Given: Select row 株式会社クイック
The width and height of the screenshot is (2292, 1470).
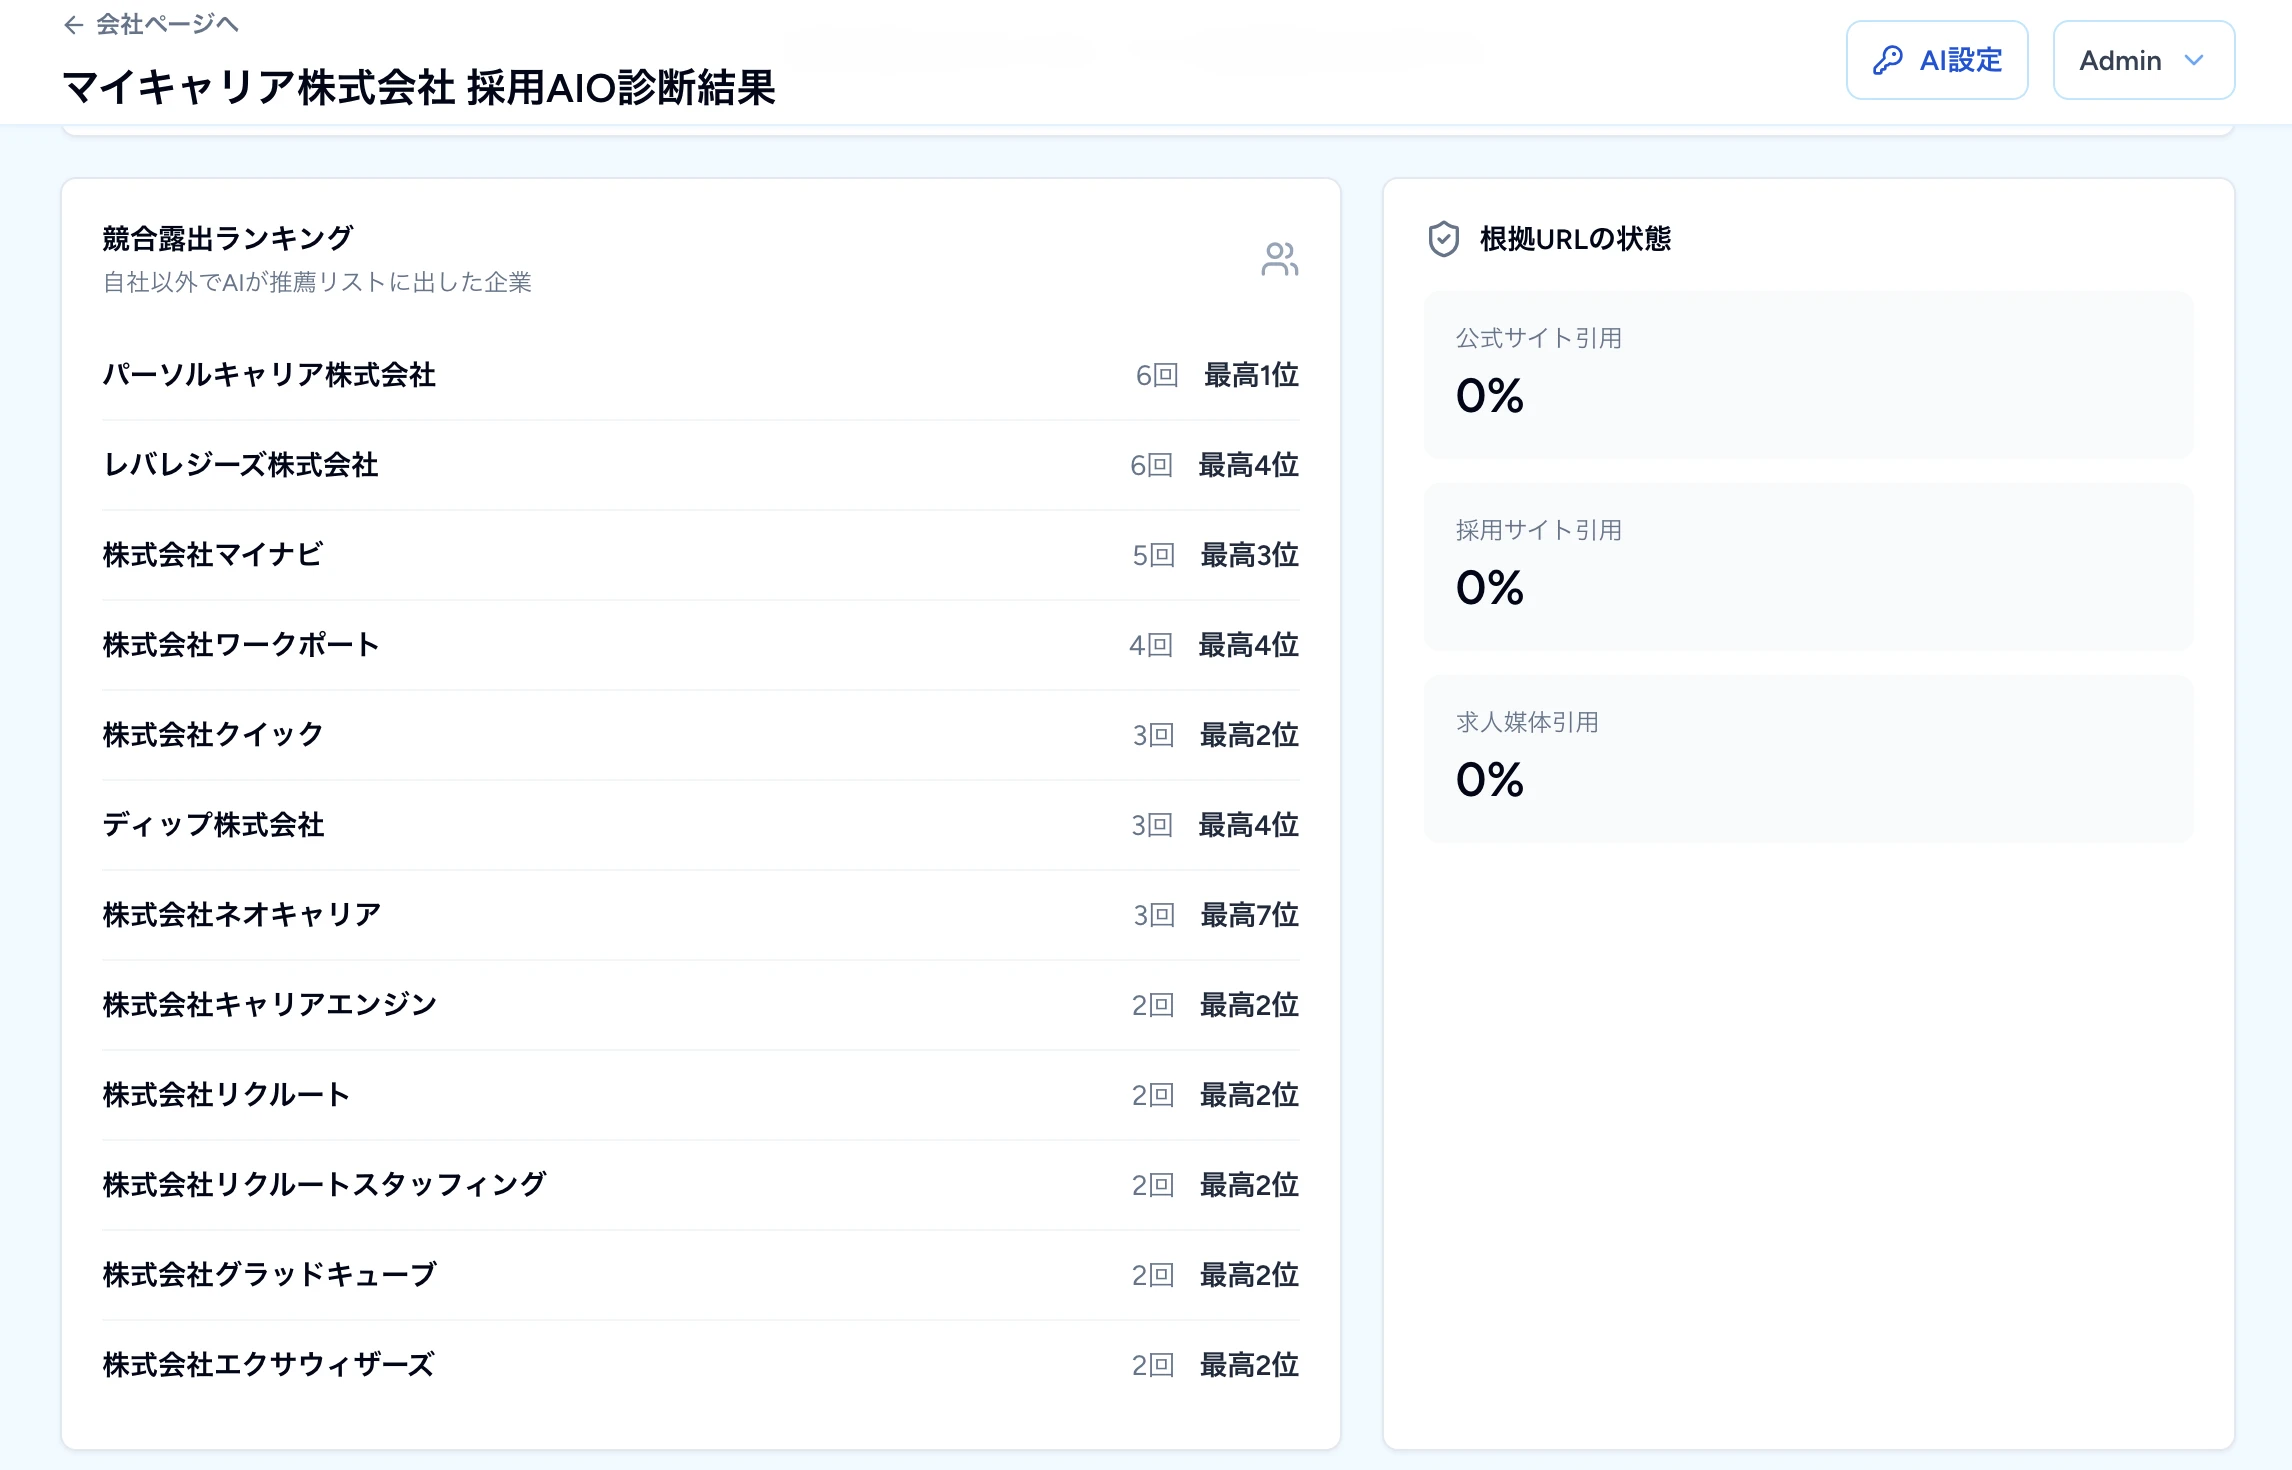Looking at the screenshot, I should point(700,735).
